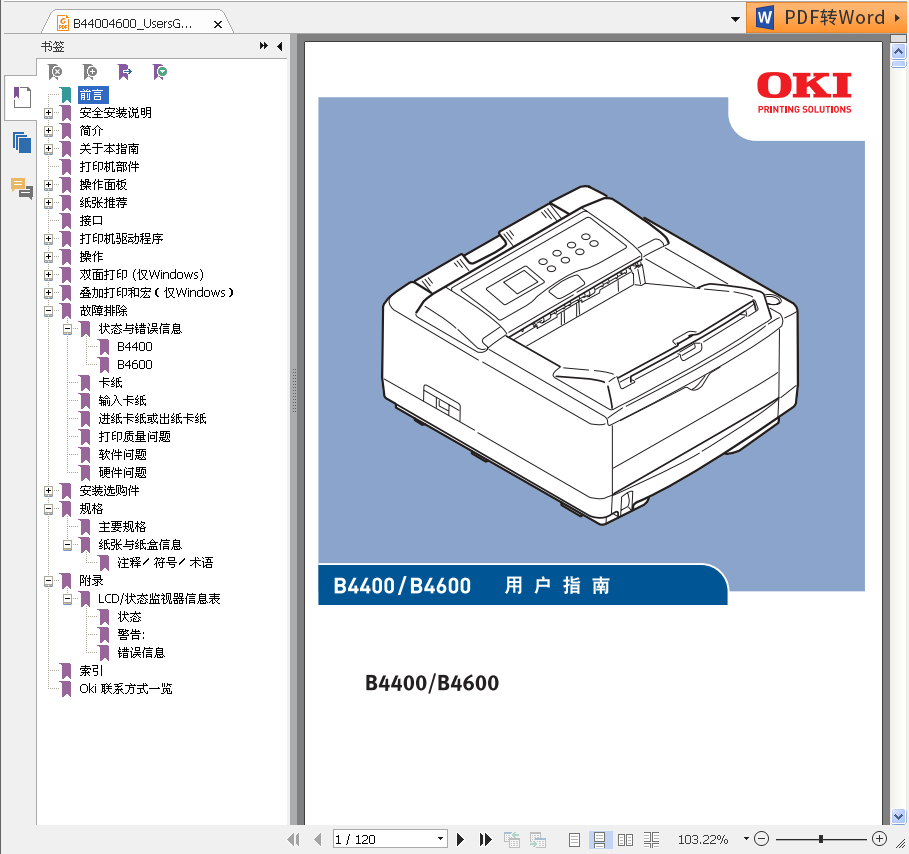Open the B4600 bookmark

(x=134, y=365)
